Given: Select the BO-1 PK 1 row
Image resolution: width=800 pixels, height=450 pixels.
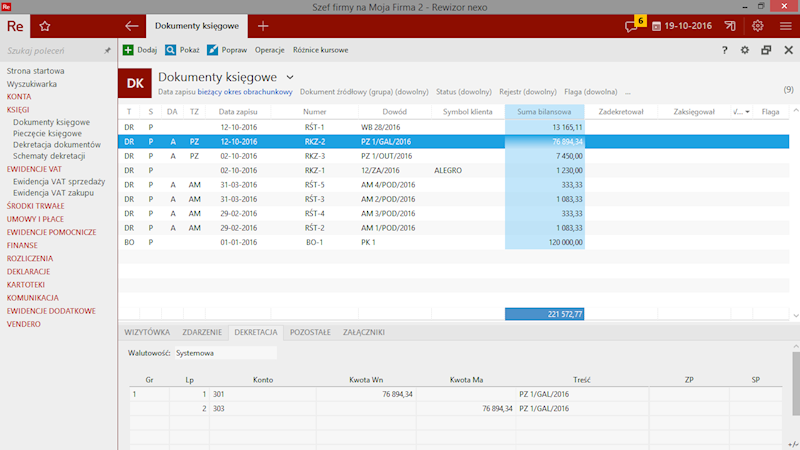Looking at the screenshot, I should [x=454, y=242].
